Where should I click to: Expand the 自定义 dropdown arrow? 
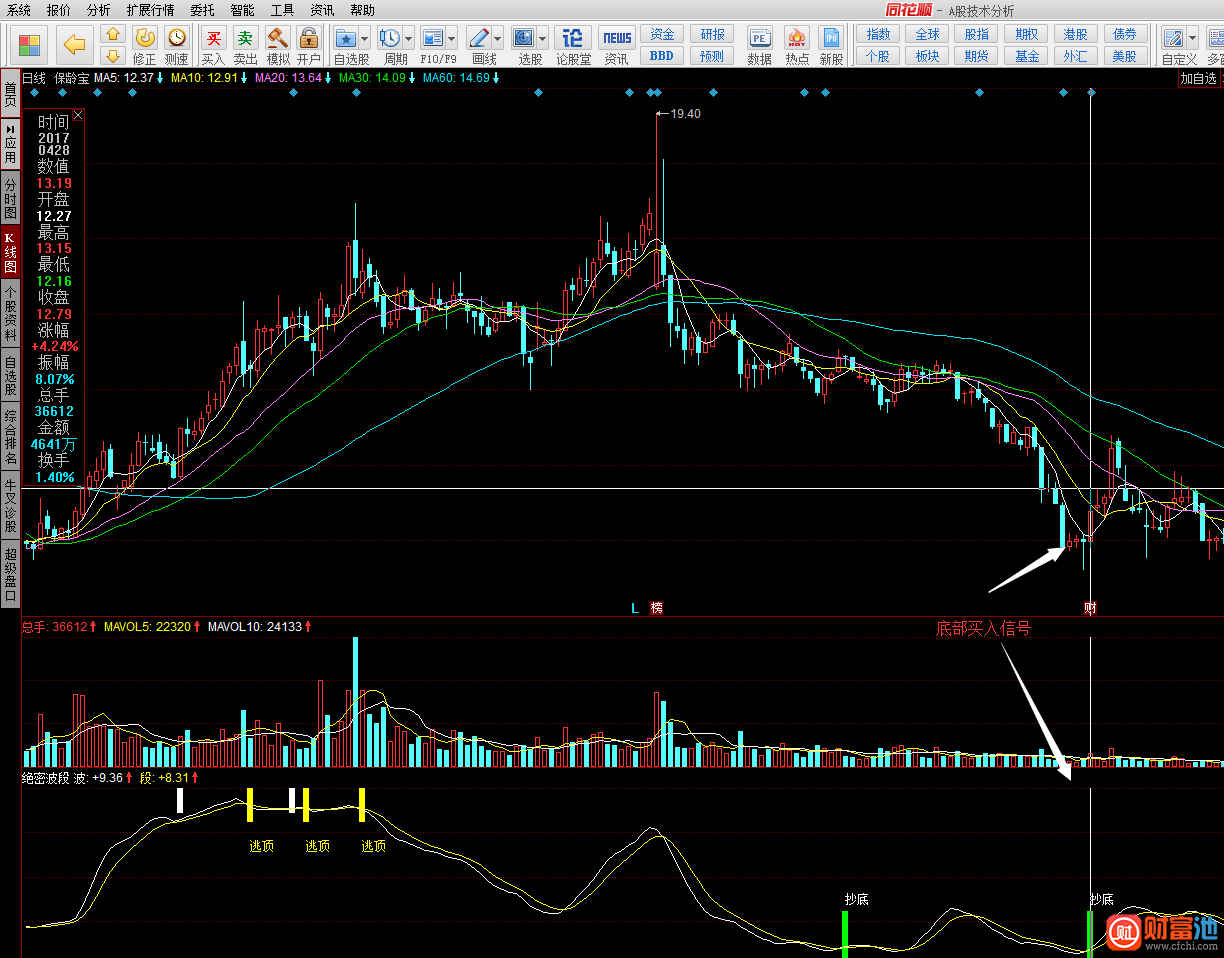[1192, 39]
